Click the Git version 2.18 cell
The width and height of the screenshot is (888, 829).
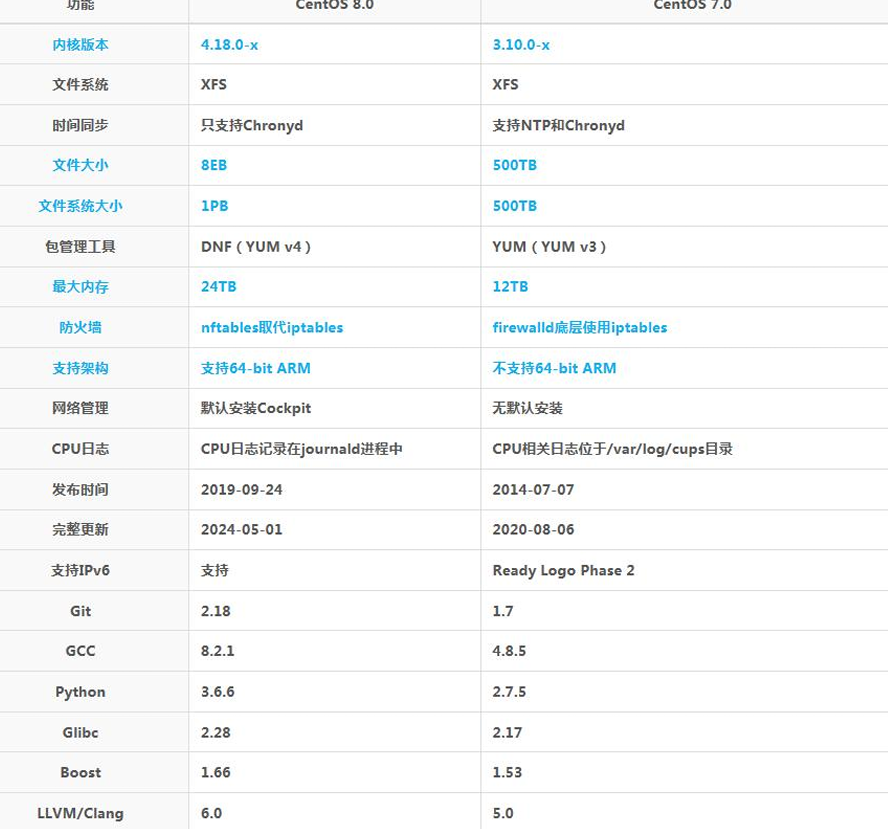[216, 611]
